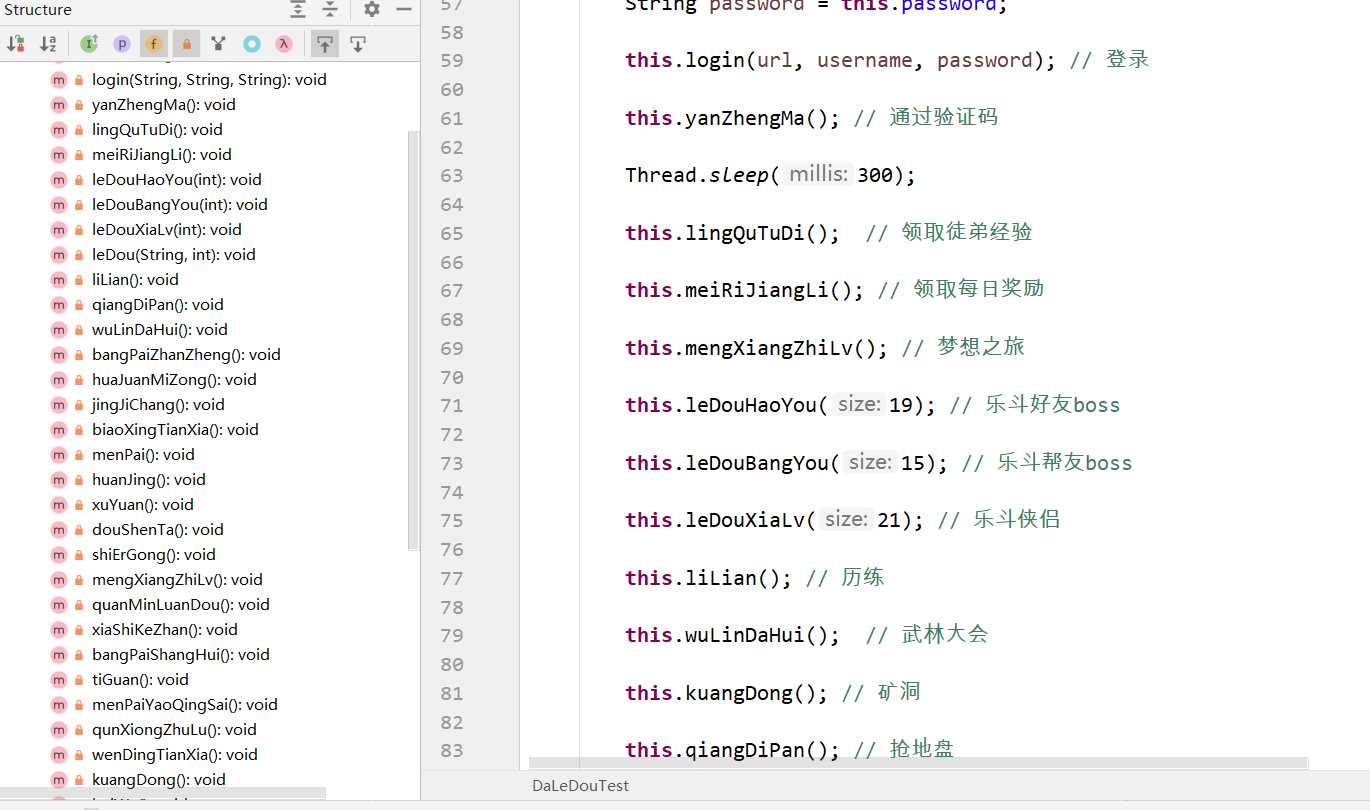Select xuYuan() in Structure tree

[x=143, y=504]
